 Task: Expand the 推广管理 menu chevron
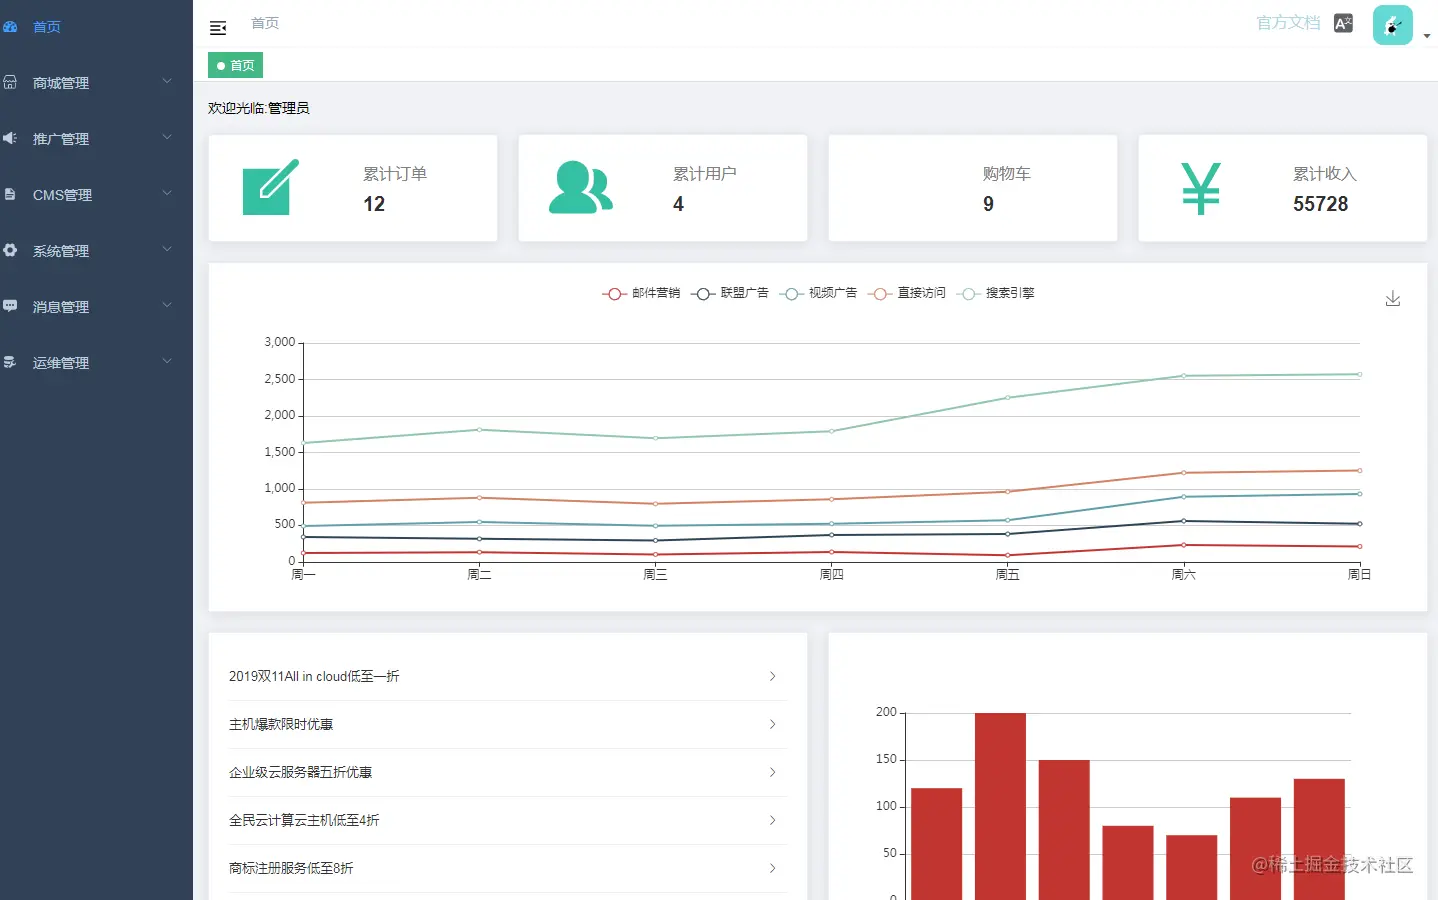coord(167,137)
